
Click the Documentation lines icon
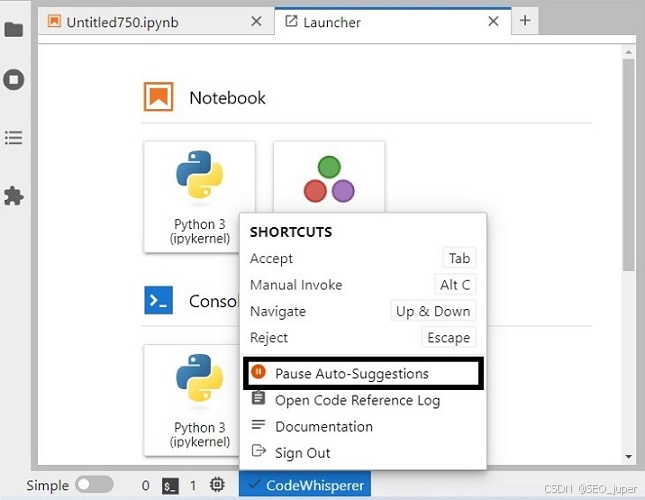pos(258,425)
